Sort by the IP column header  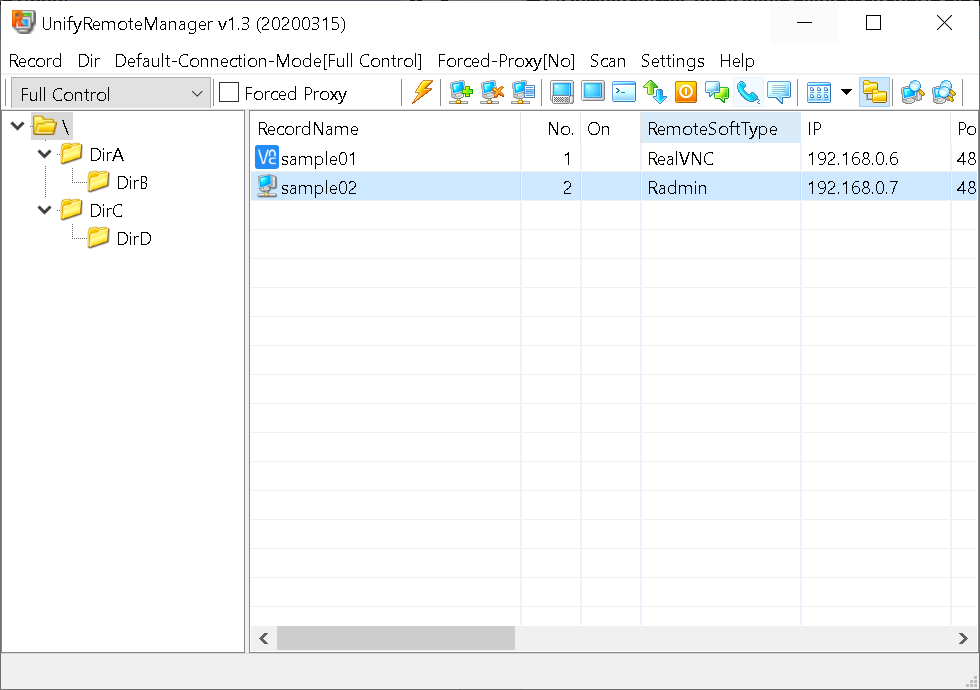coord(876,129)
